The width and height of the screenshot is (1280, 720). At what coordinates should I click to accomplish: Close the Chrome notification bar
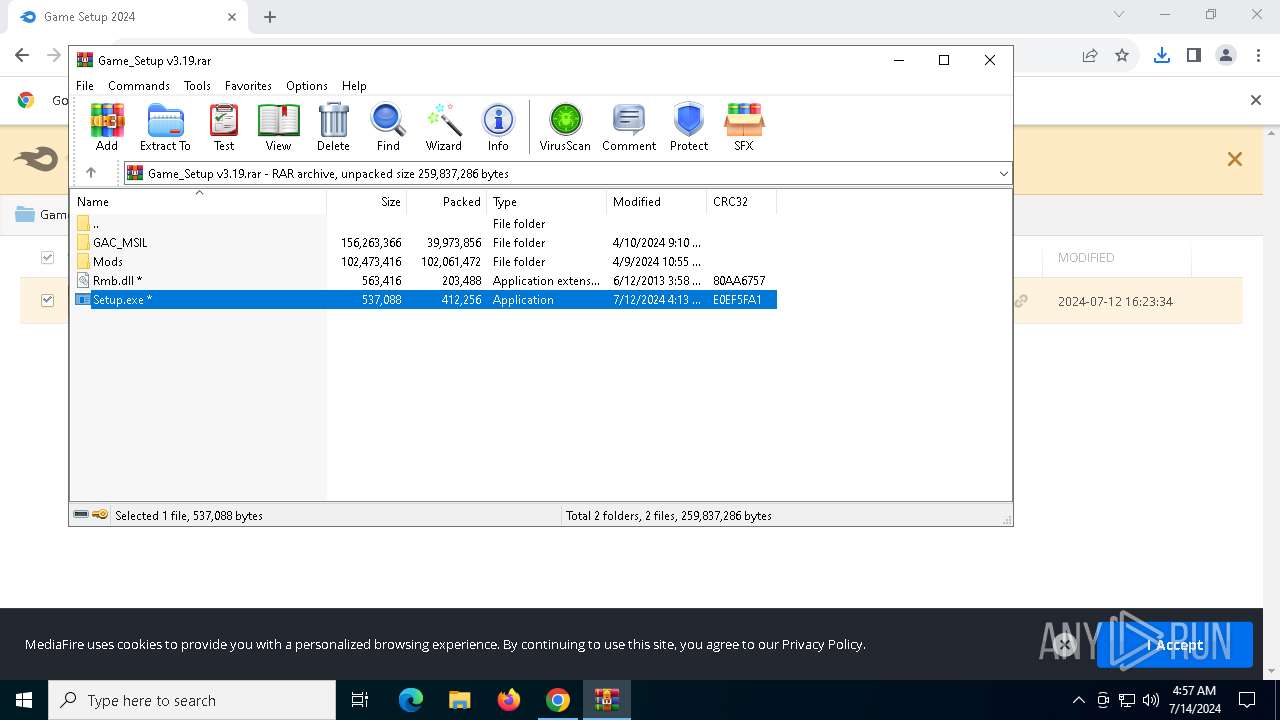(1256, 99)
